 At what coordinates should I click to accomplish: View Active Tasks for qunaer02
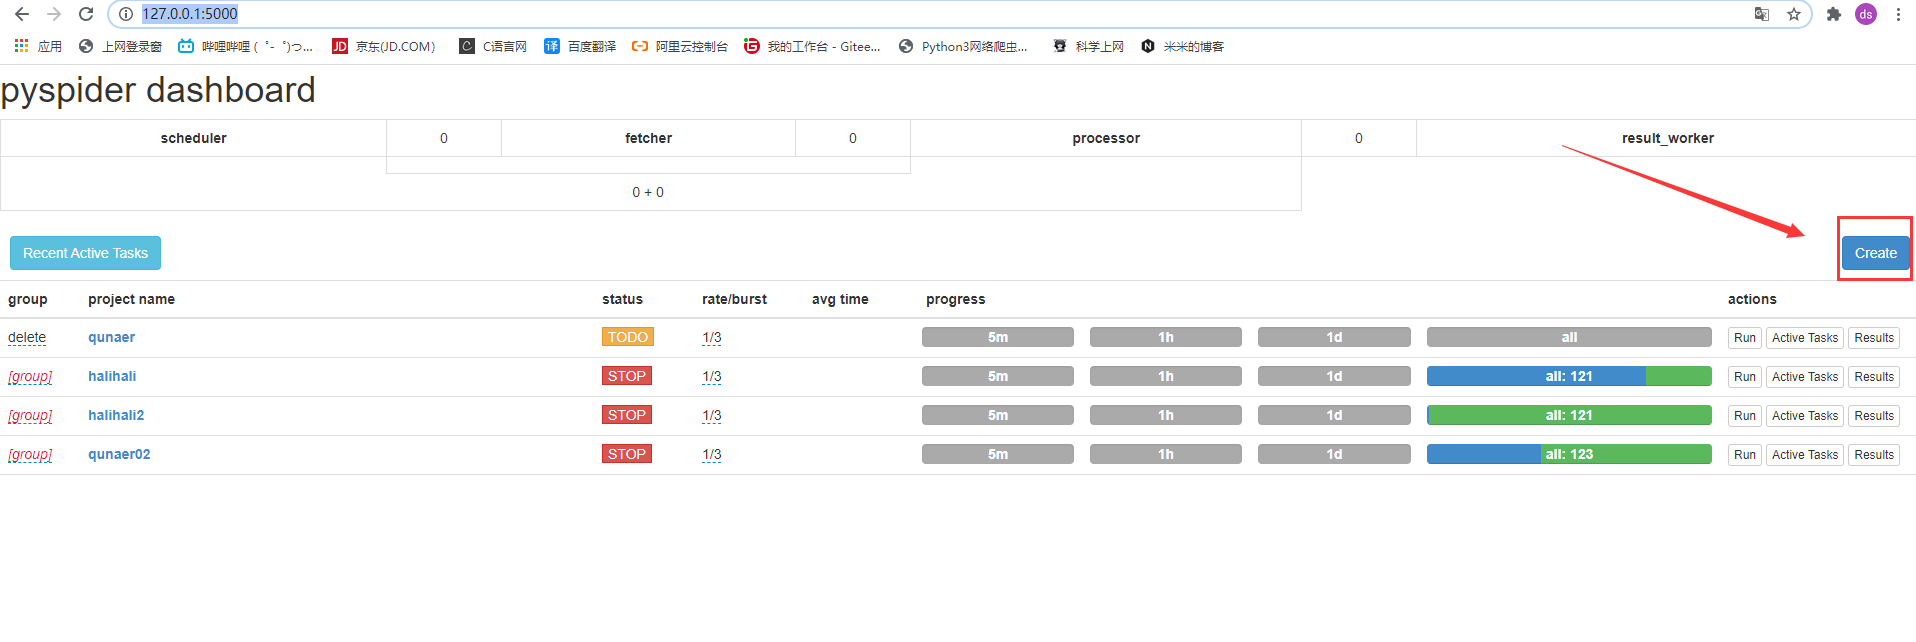[1805, 455]
